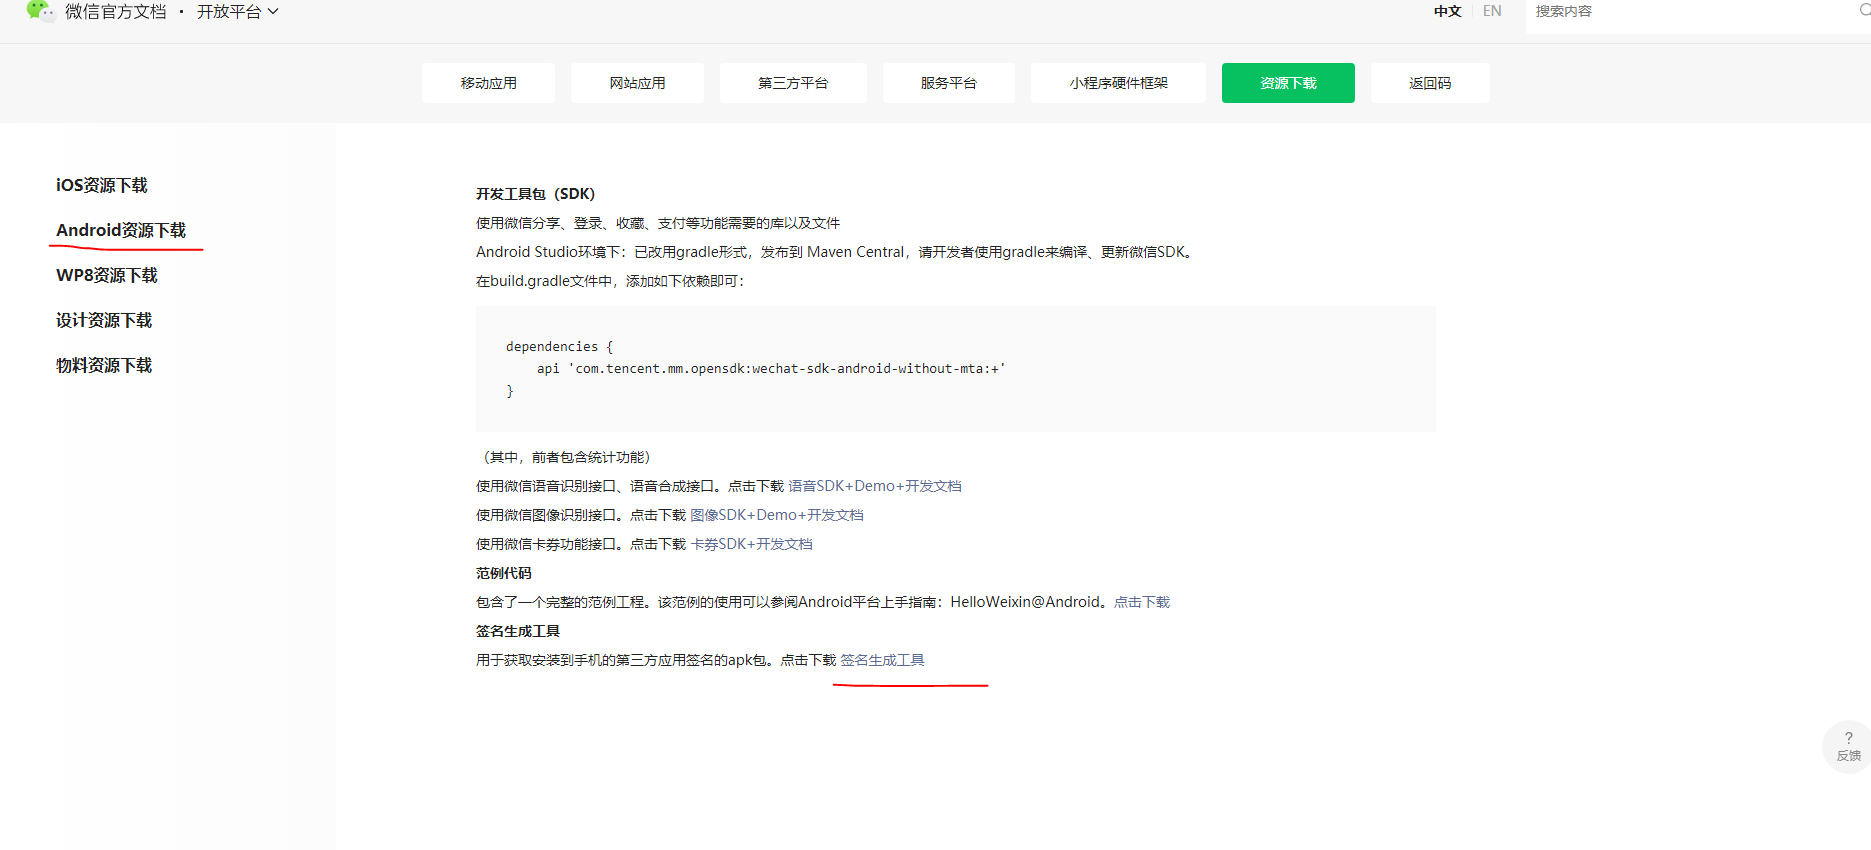Viewport: 1871px width, 850px height.
Task: Switch language to EN
Action: tap(1492, 11)
